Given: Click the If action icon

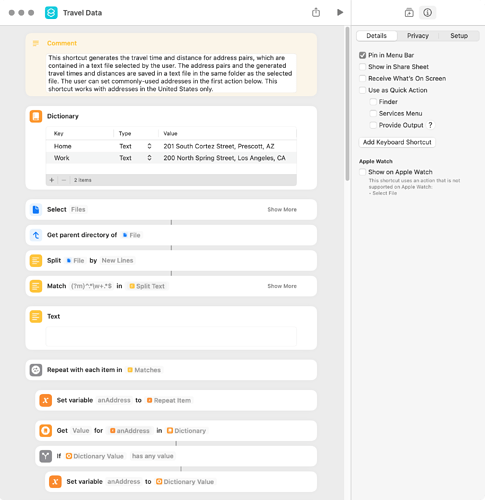Looking at the screenshot, I should pyautogui.click(x=46, y=456).
